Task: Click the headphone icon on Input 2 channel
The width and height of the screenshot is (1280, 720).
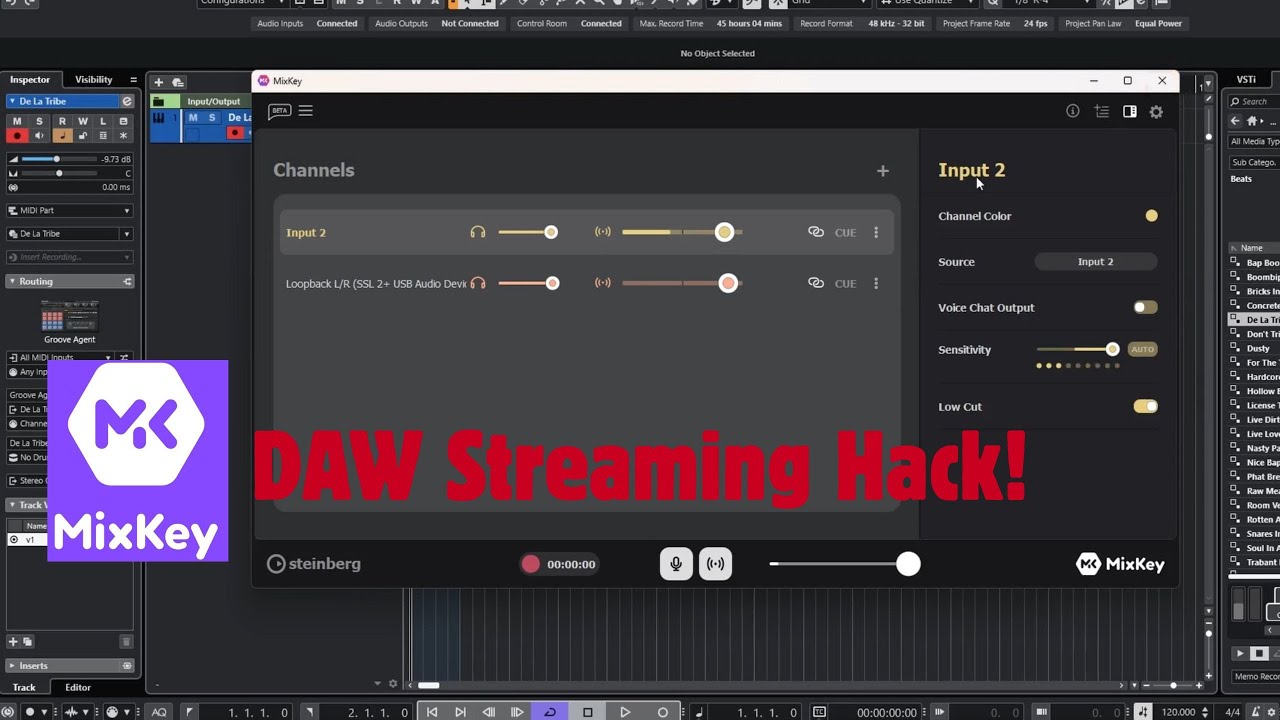Action: click(478, 232)
